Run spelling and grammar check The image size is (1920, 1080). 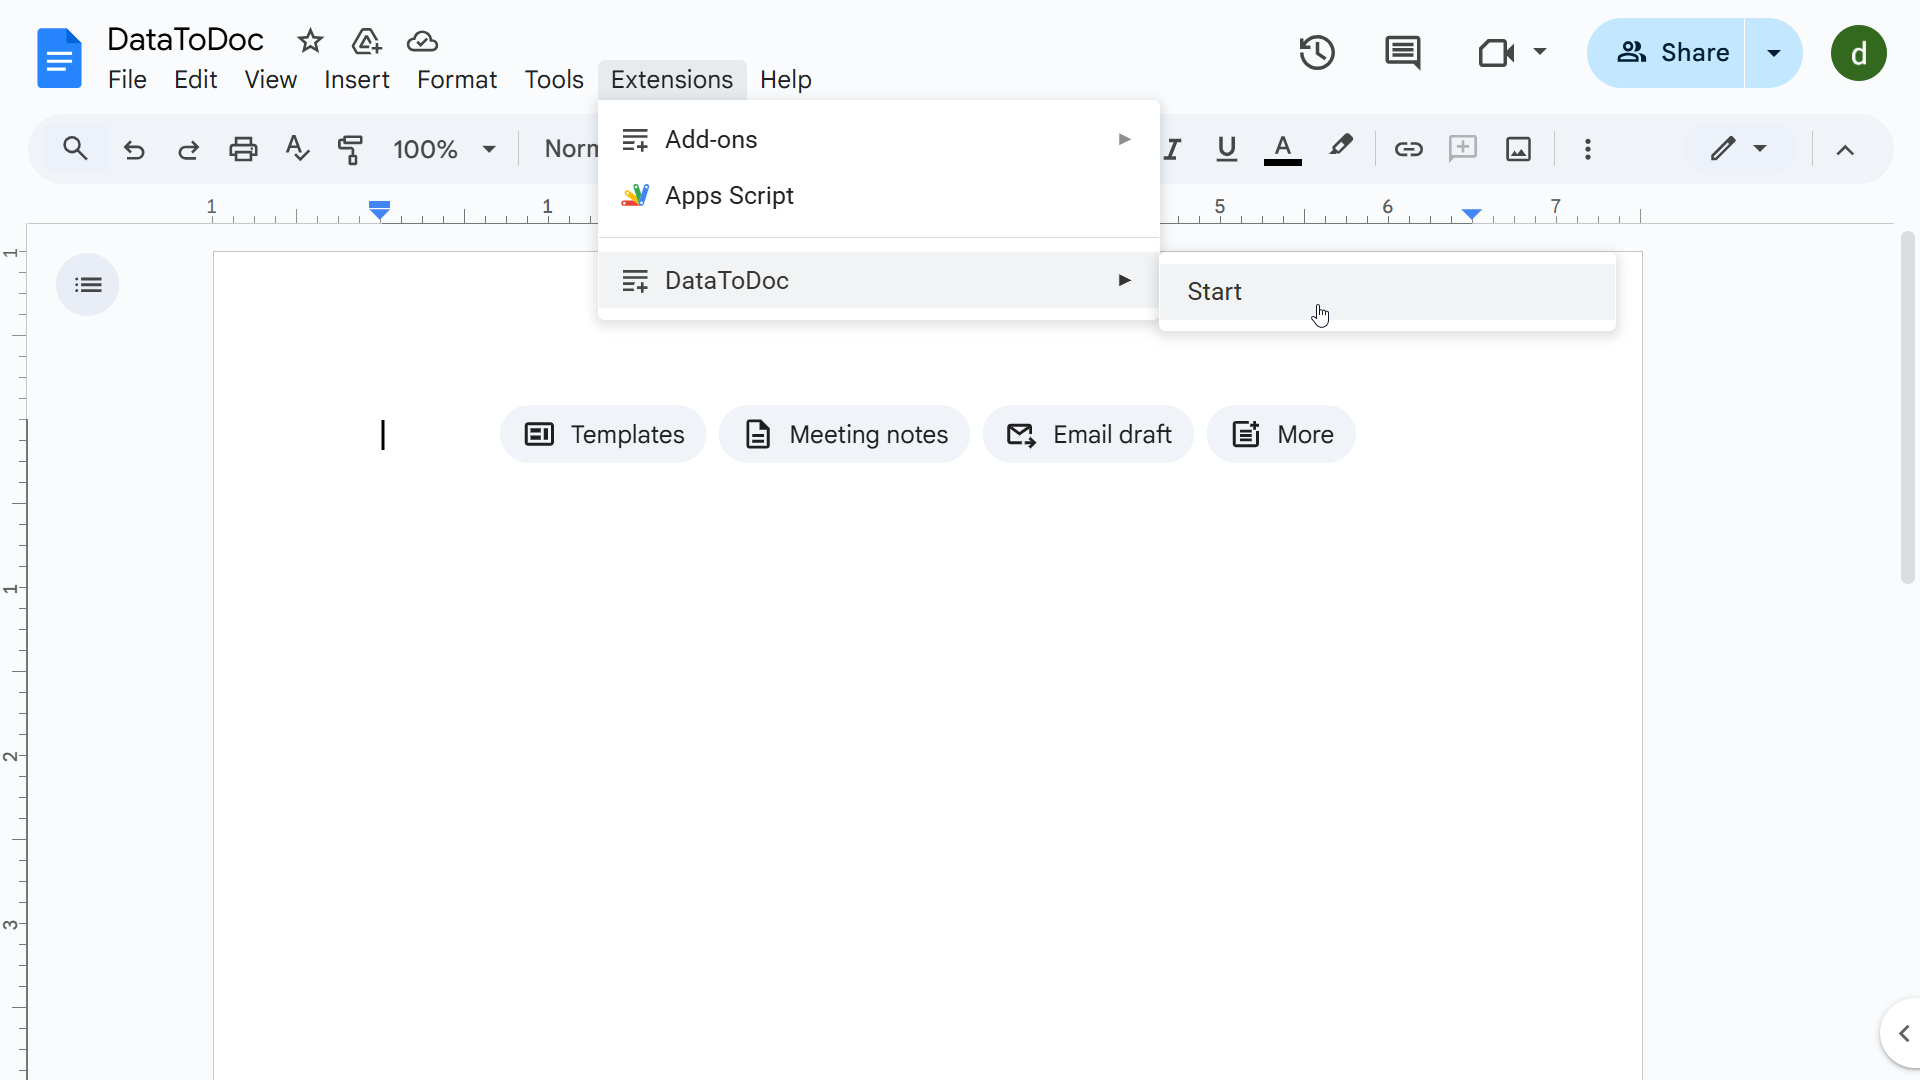coord(297,149)
